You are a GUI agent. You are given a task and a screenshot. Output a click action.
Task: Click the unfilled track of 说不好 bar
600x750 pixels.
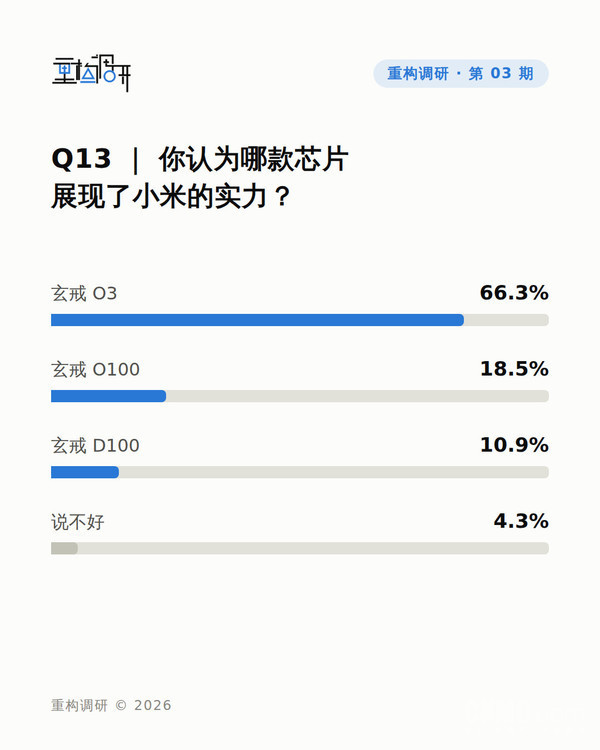click(313, 548)
